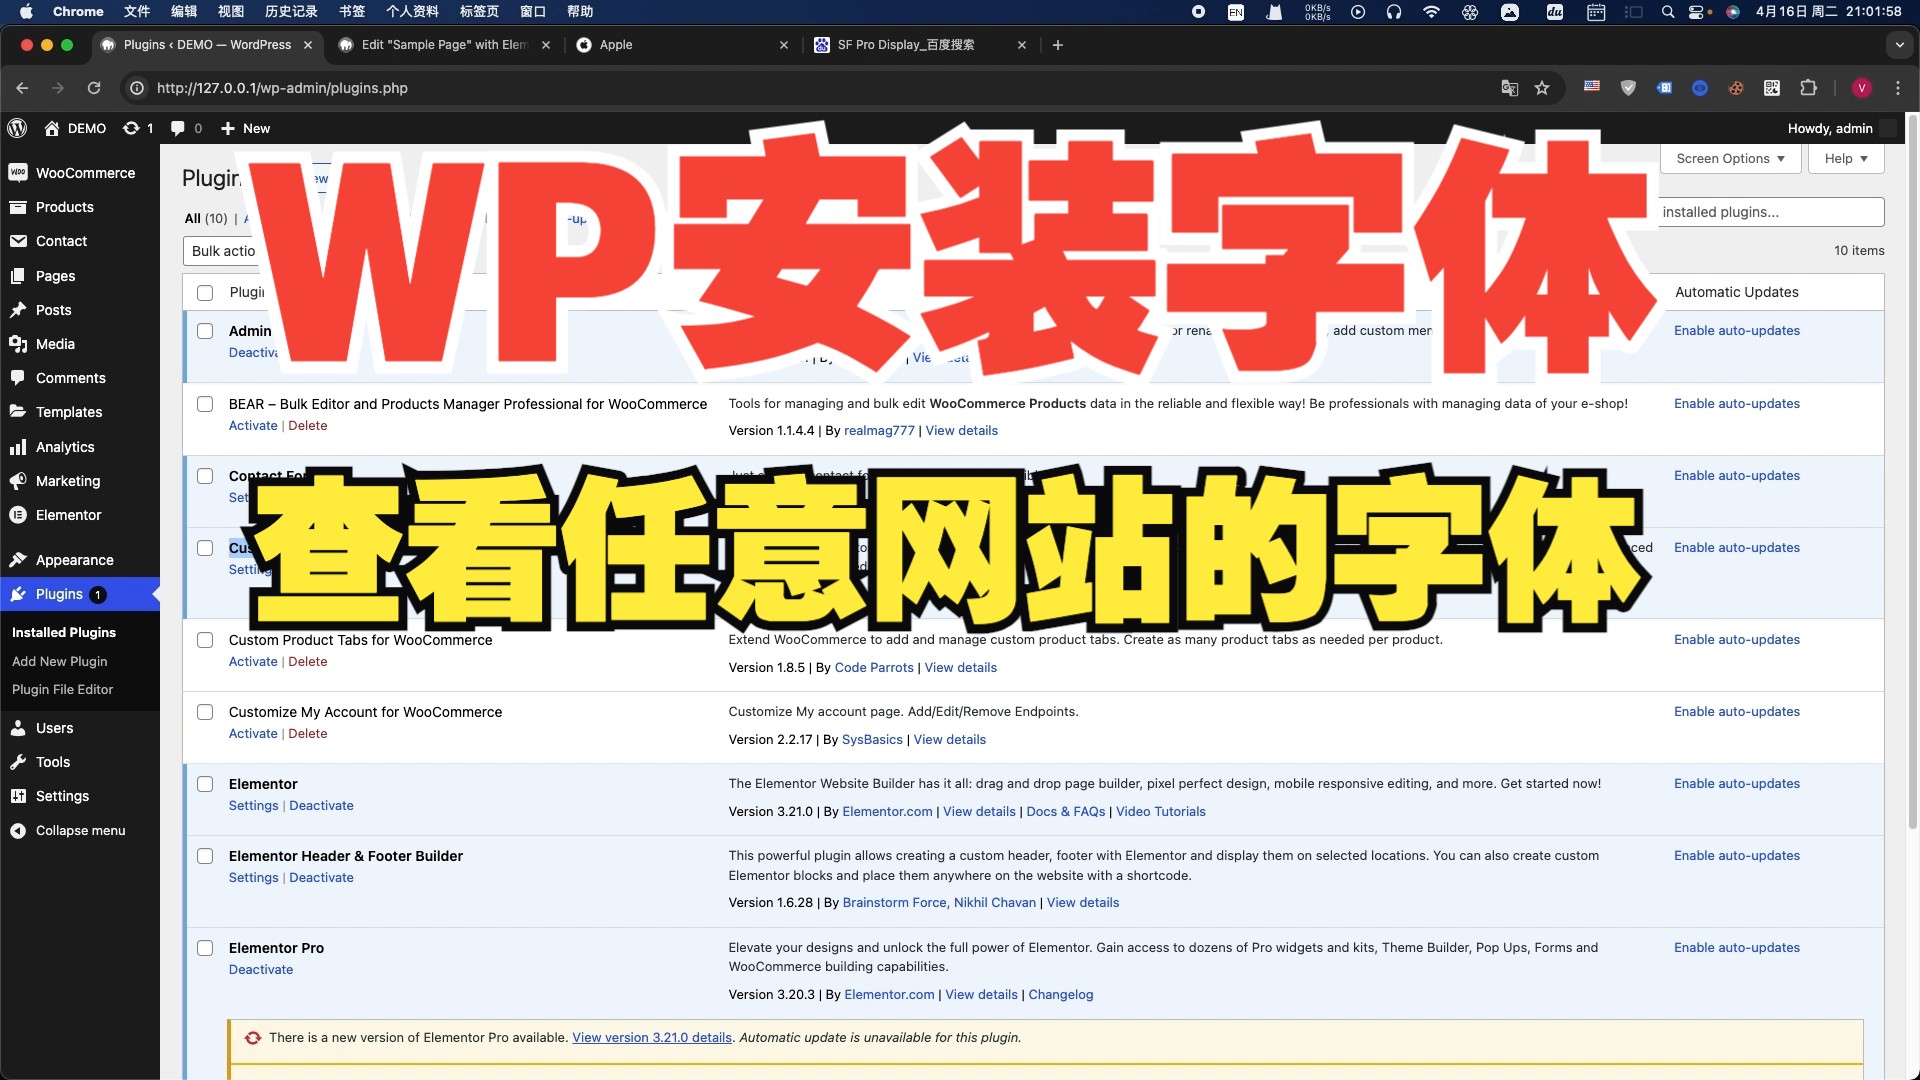This screenshot has width=1920, height=1080.
Task: Expand the Help dropdown
Action: click(1846, 158)
